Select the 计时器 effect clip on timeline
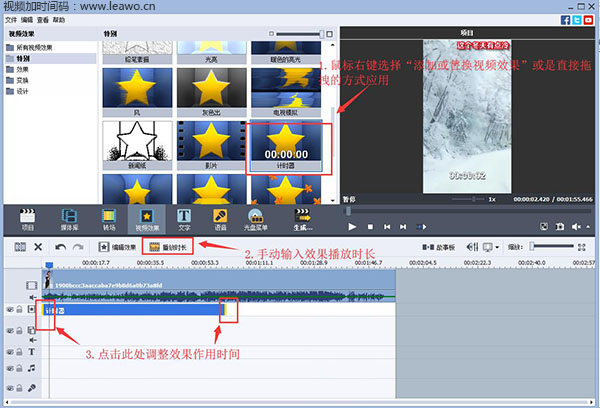 tap(134, 310)
